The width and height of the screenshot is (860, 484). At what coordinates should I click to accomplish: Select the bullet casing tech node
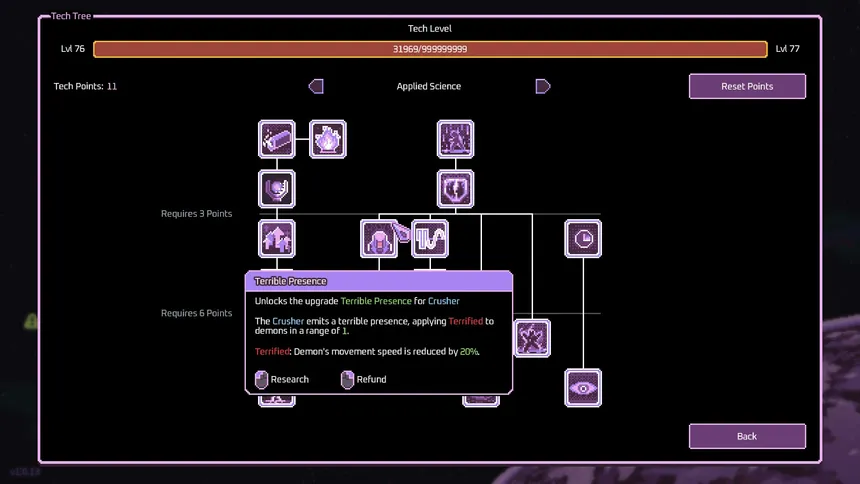[x=276, y=139]
